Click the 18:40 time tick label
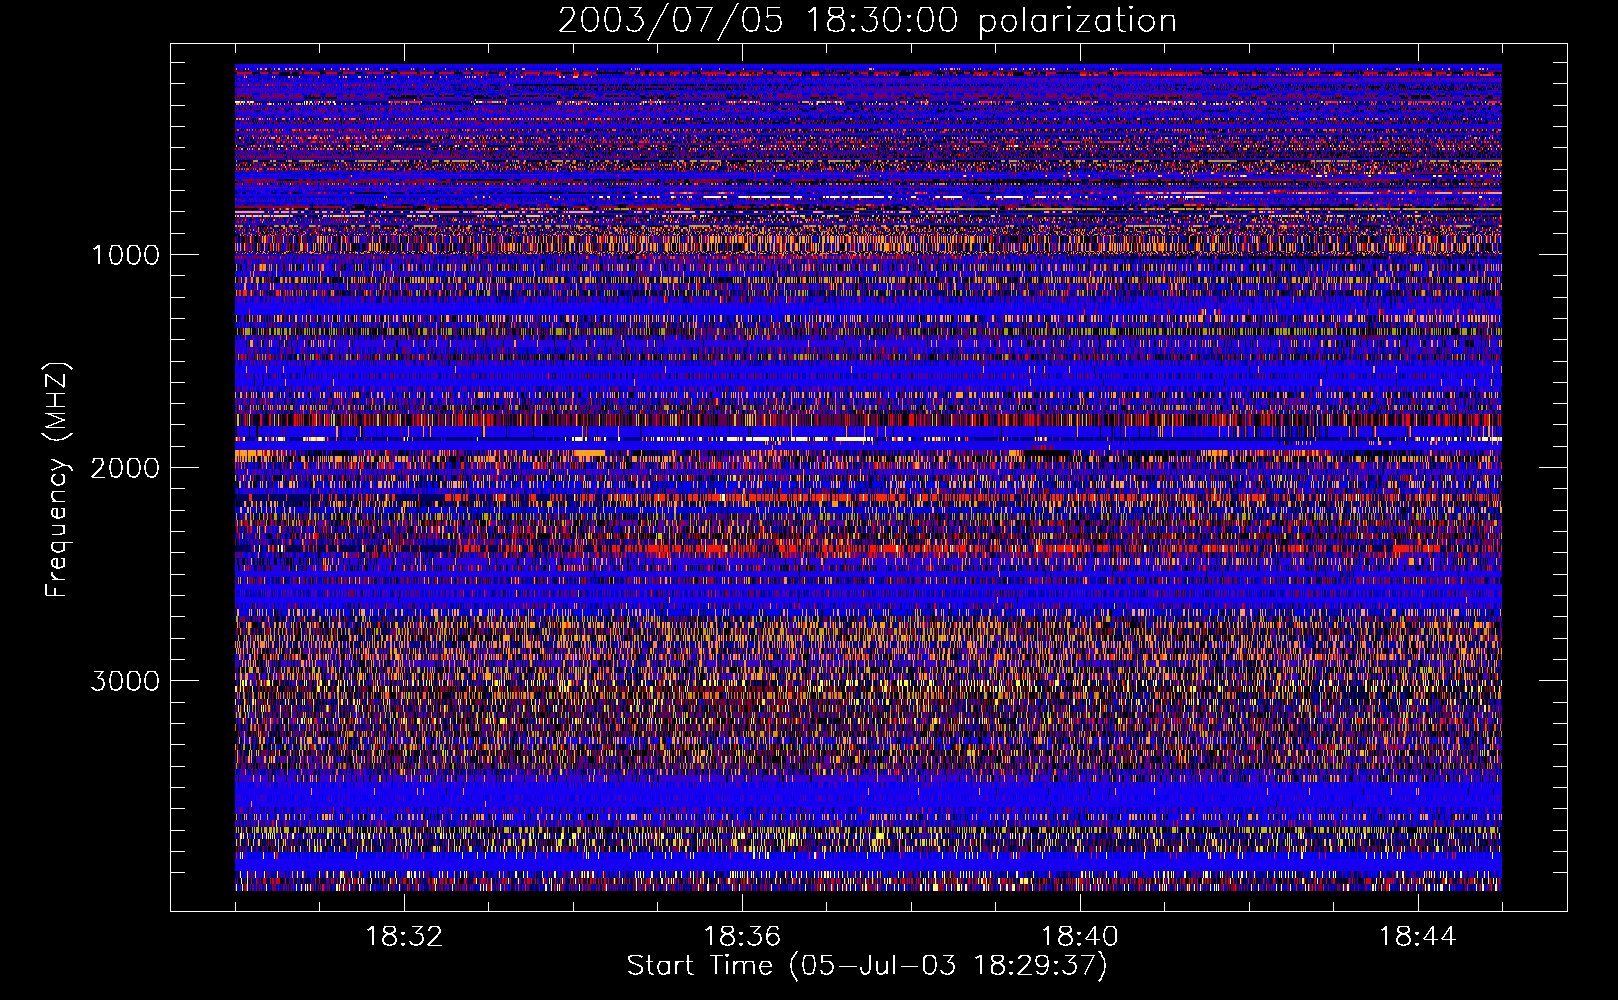 point(1080,937)
